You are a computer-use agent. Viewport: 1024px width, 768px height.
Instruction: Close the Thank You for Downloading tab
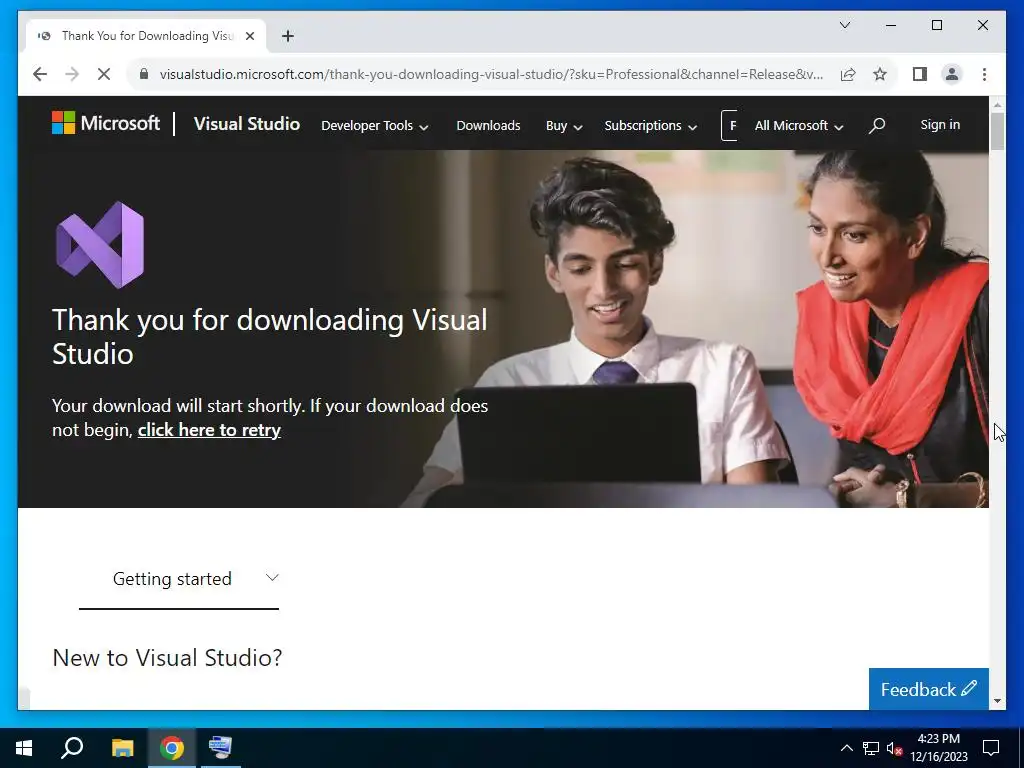[249, 36]
